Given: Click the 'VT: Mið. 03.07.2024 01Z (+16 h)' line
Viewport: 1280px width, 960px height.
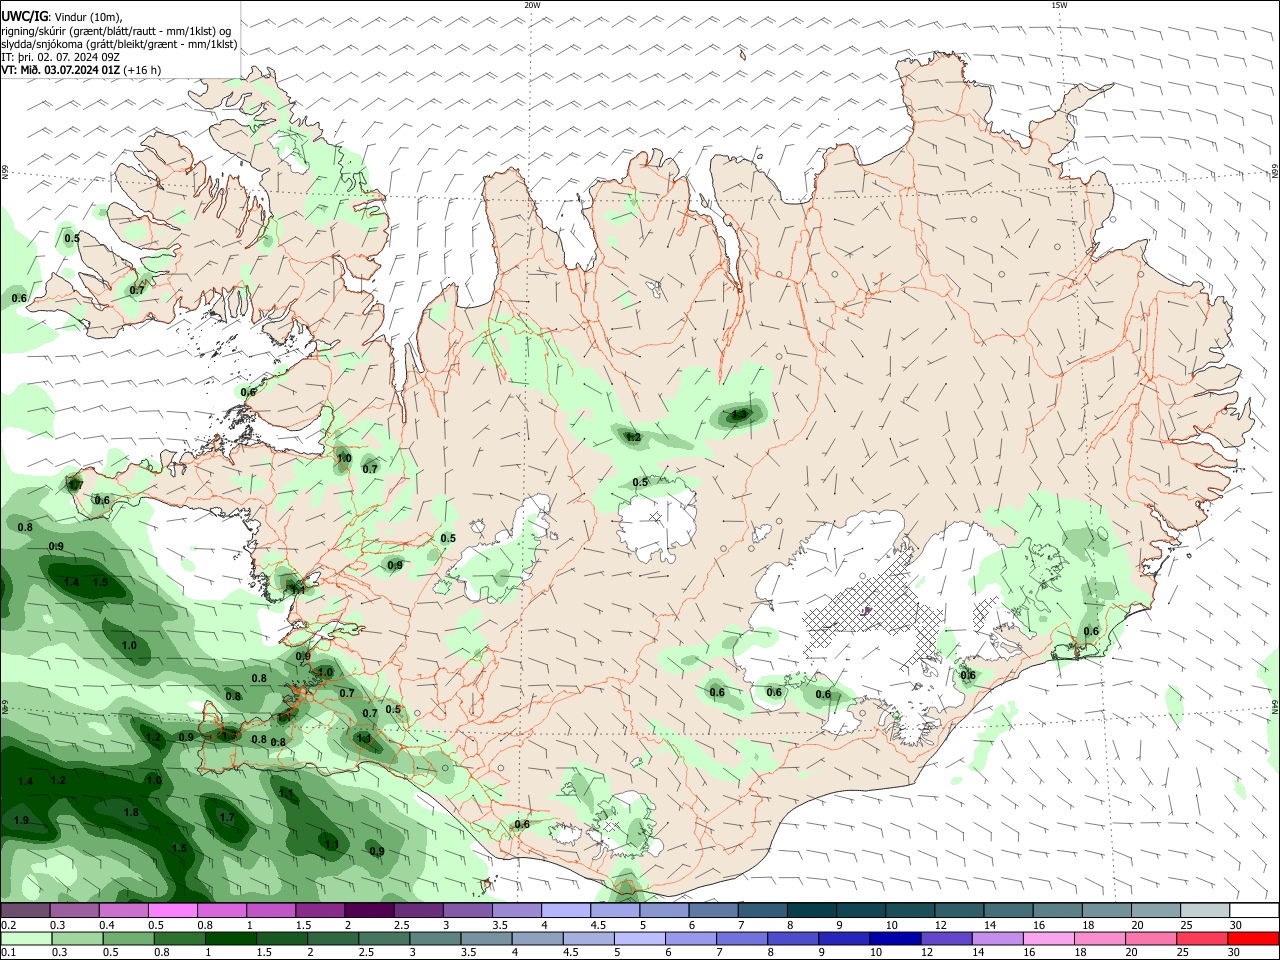Looking at the screenshot, I should 81,70.
